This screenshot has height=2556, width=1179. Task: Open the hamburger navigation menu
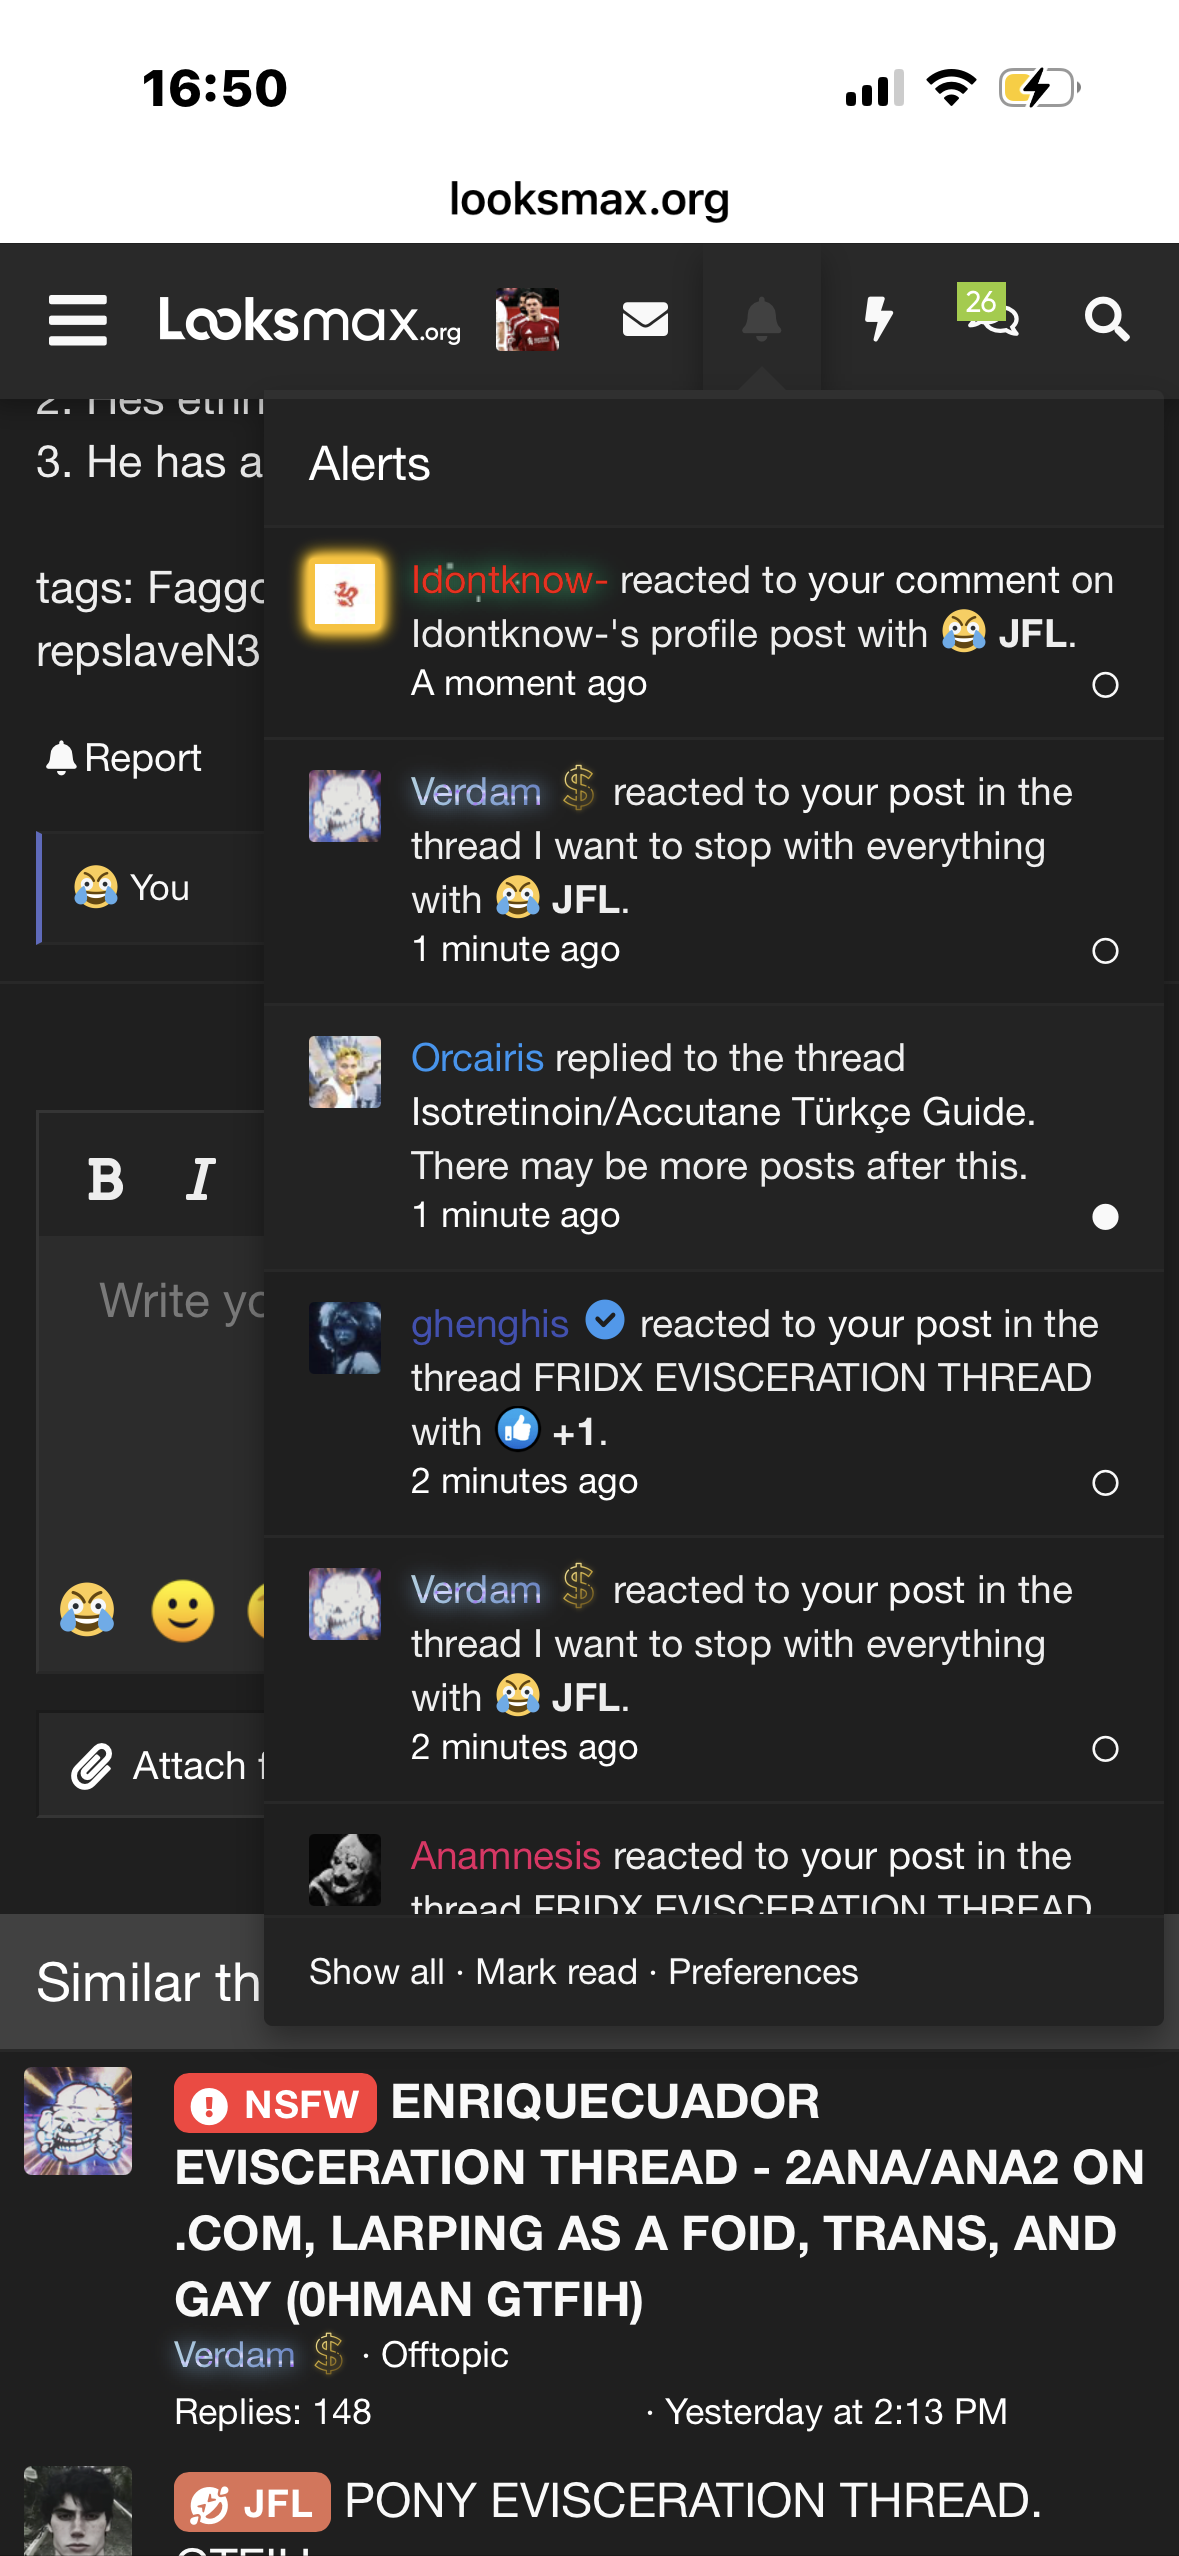(x=78, y=320)
